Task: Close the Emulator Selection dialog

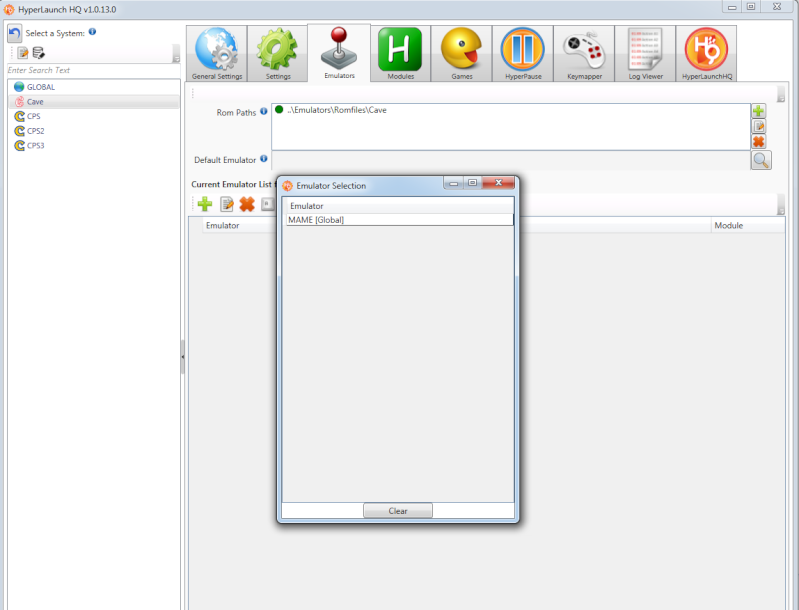Action: pos(498,183)
